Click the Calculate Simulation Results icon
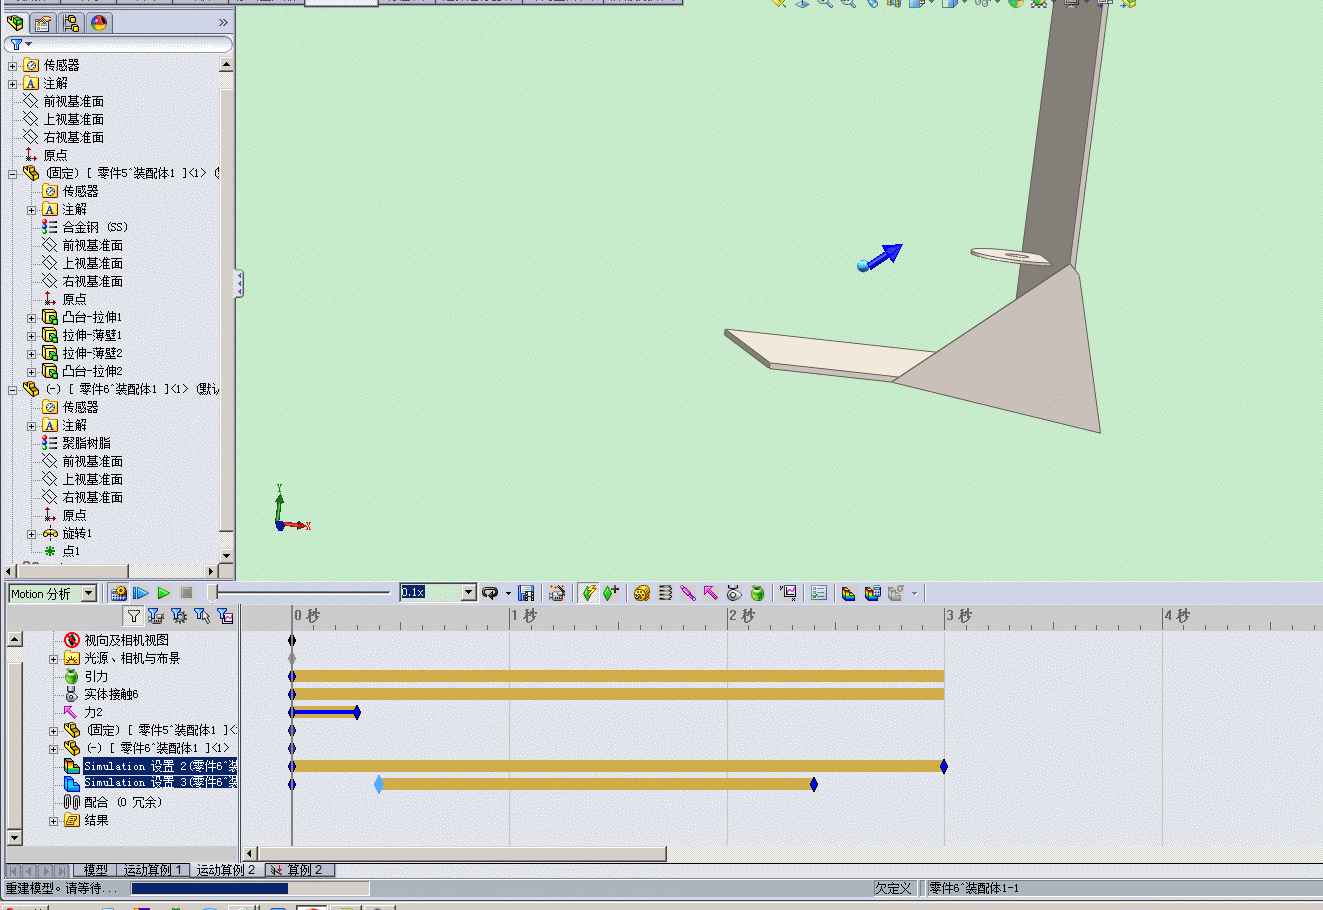This screenshot has height=910, width=1323. coord(872,593)
